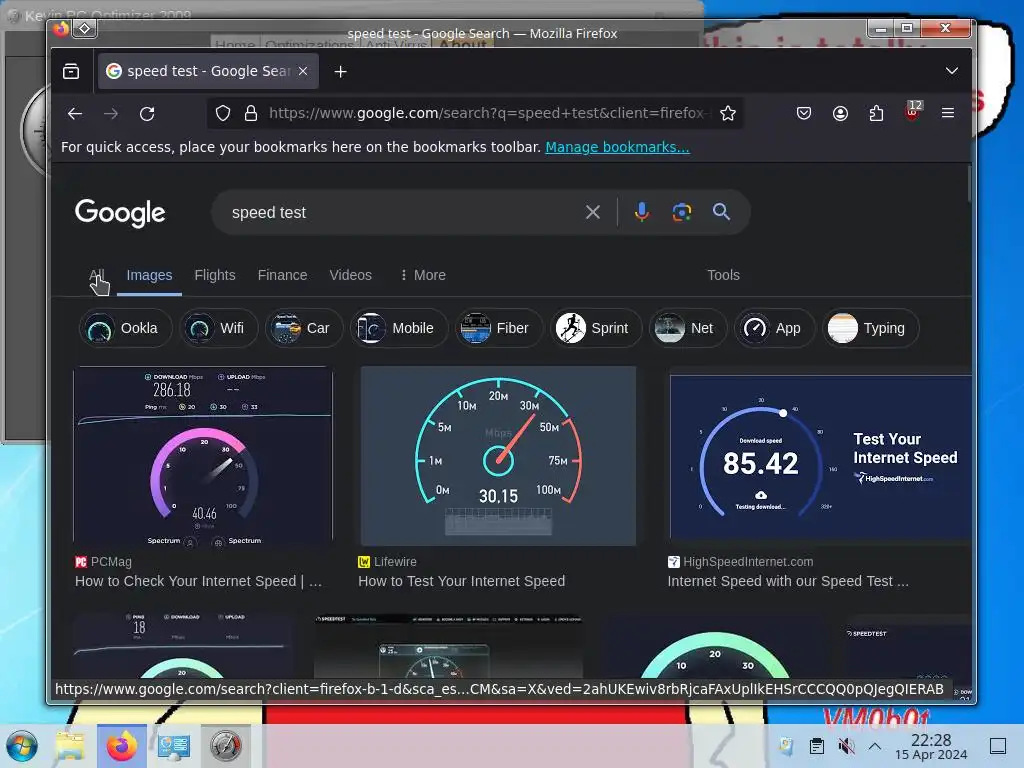
Task: Click the Firefox taskbar icon
Action: [x=122, y=746]
